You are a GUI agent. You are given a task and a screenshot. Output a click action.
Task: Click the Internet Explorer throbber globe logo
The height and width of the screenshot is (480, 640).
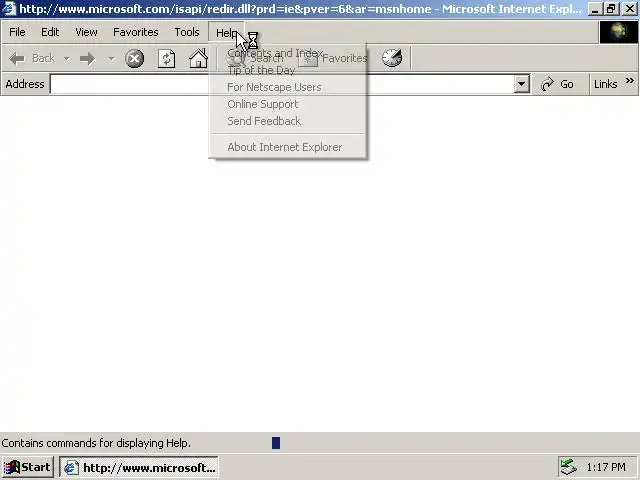pos(619,32)
